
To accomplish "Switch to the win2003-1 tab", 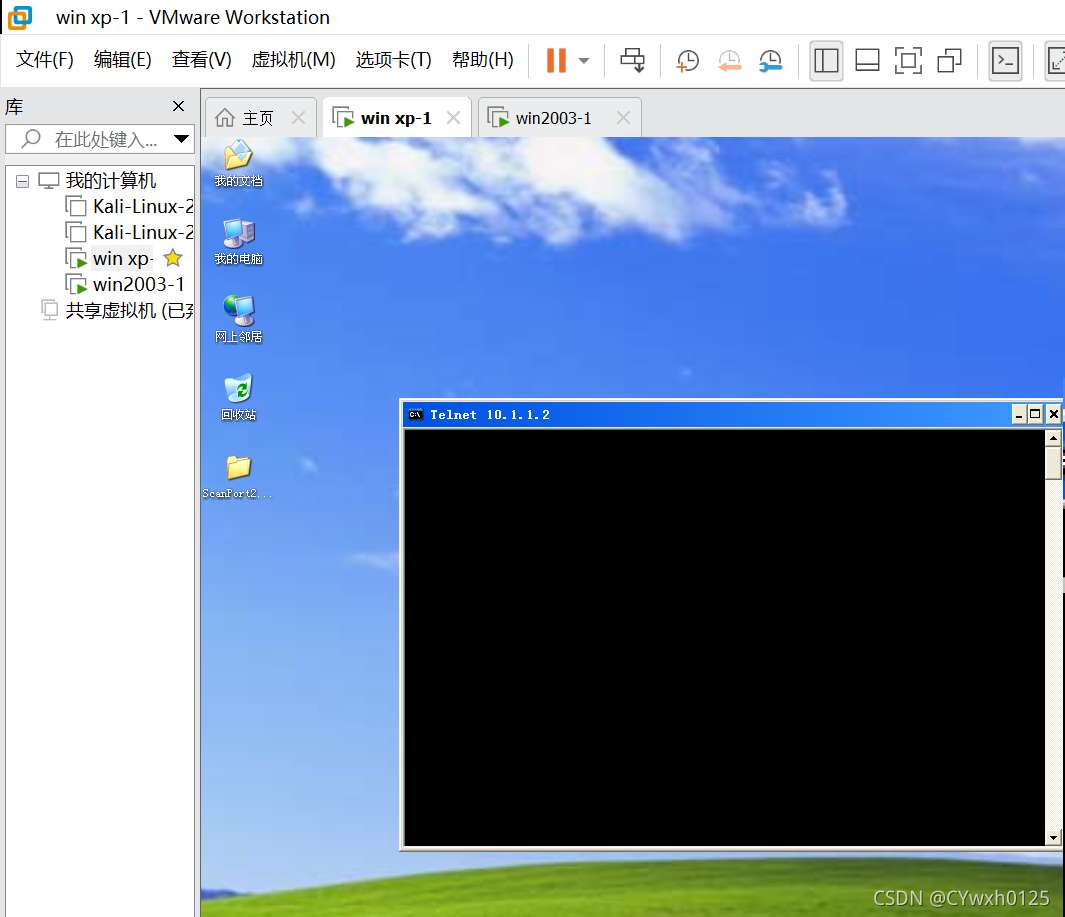I will click(553, 118).
